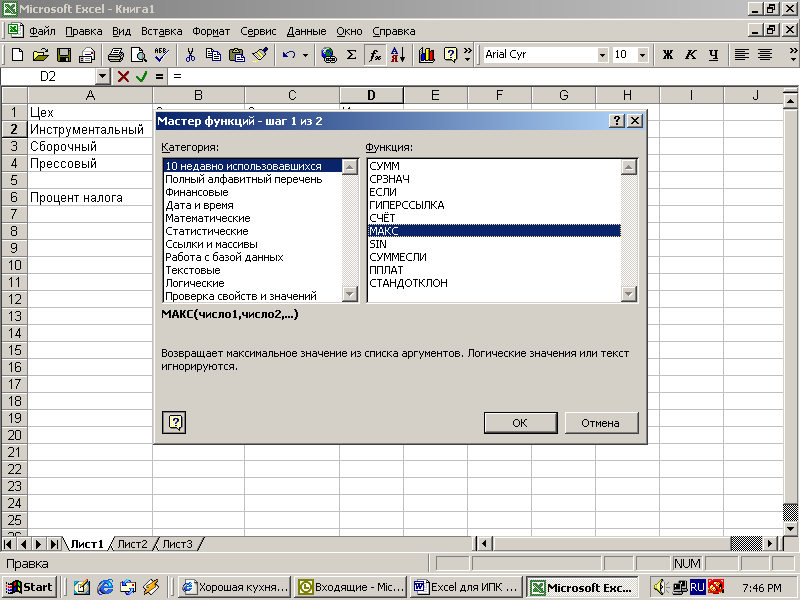800x600 pixels.
Task: Open the Формат menu
Action: (x=211, y=31)
